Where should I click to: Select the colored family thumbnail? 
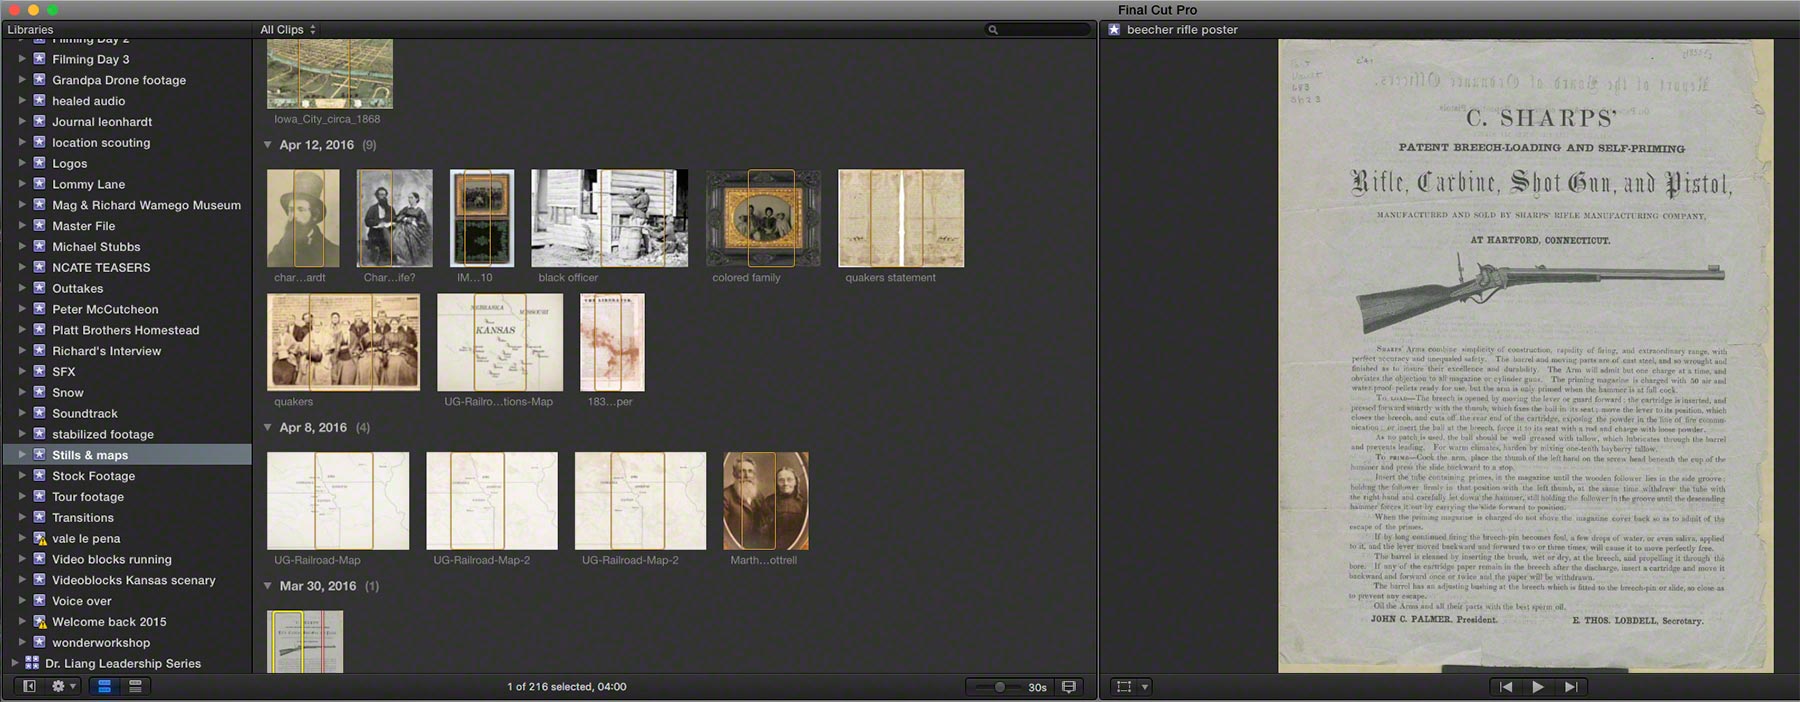click(763, 218)
